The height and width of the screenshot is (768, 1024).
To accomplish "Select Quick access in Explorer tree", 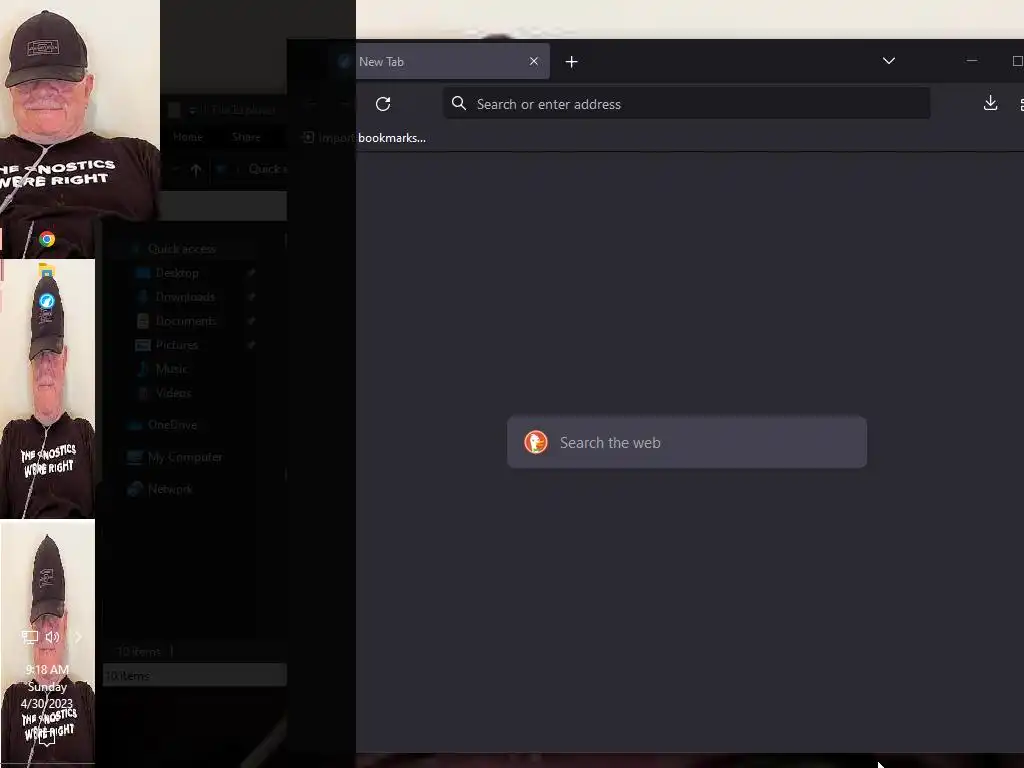I will (182, 249).
